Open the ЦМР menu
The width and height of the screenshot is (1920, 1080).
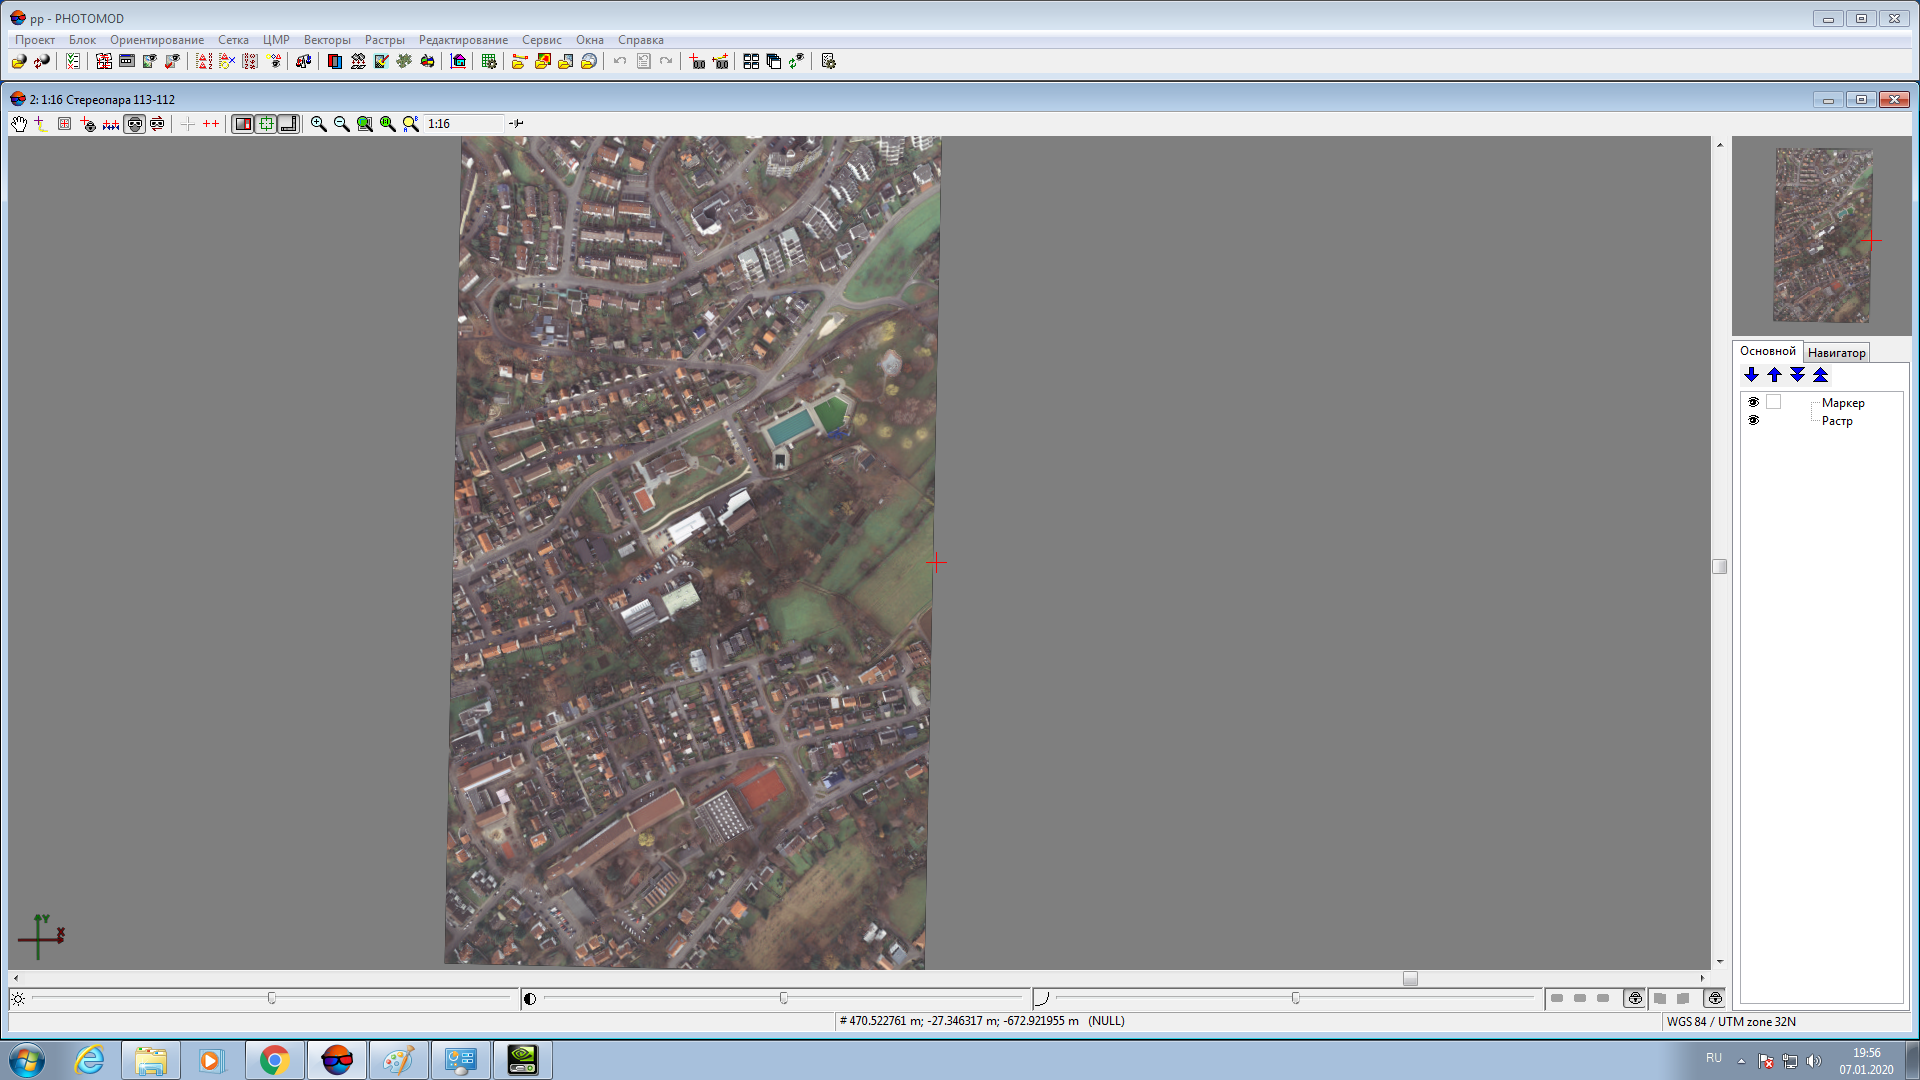click(276, 40)
